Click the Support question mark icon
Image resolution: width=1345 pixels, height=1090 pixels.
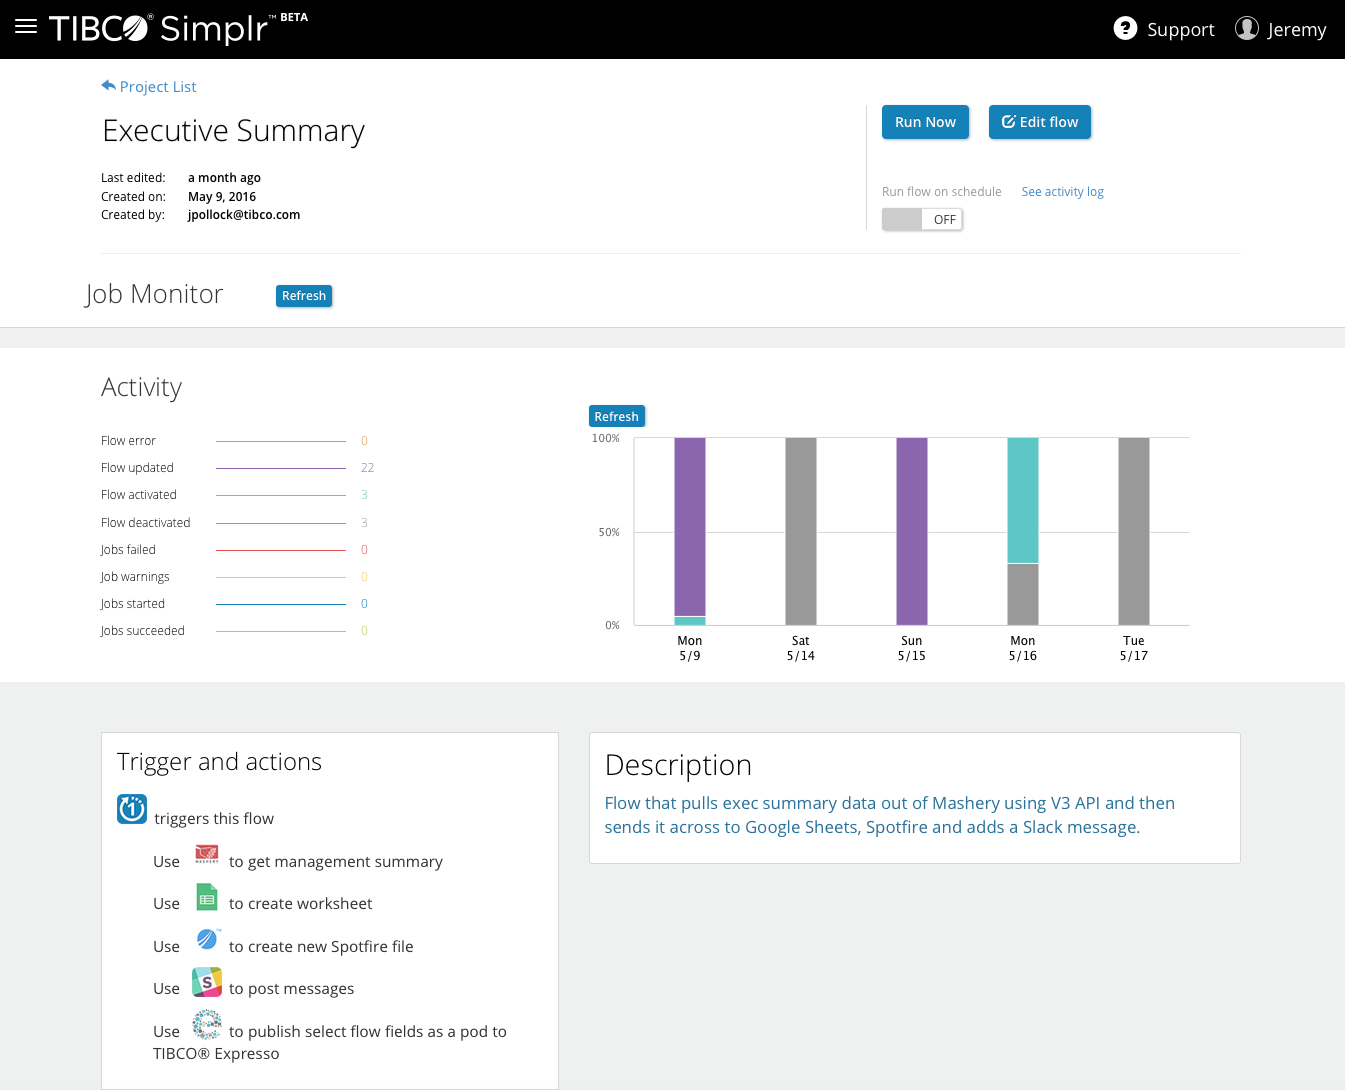coord(1125,28)
